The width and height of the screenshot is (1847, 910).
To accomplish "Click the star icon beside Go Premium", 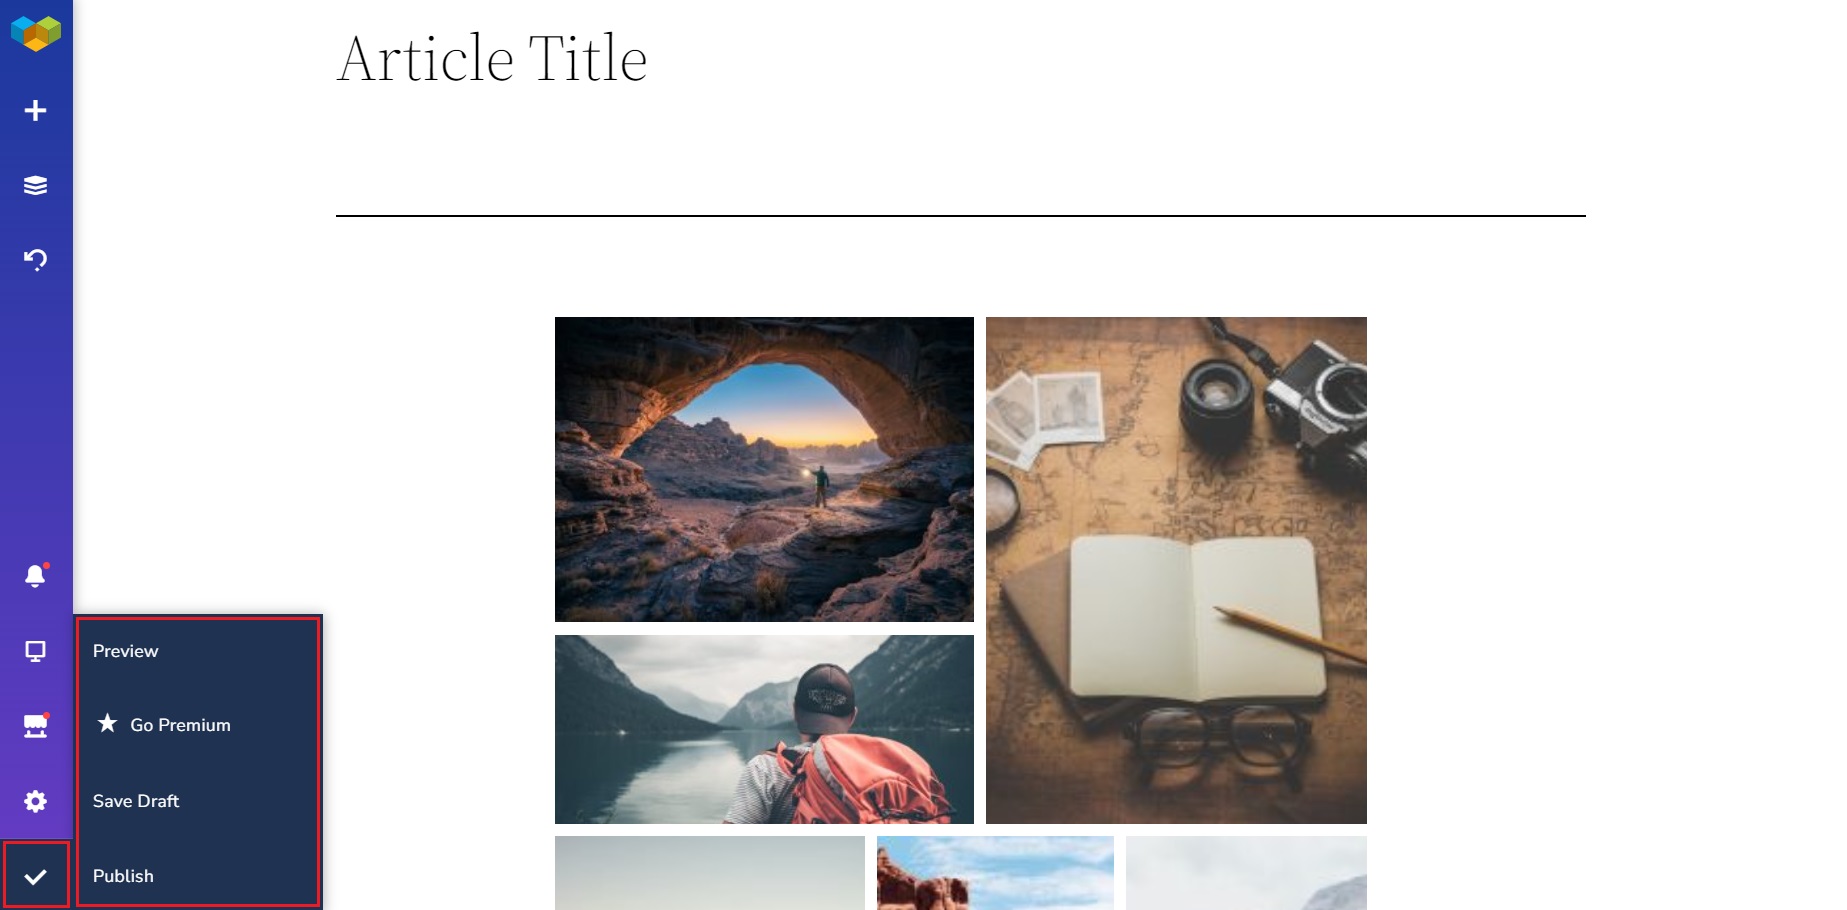I will (108, 723).
